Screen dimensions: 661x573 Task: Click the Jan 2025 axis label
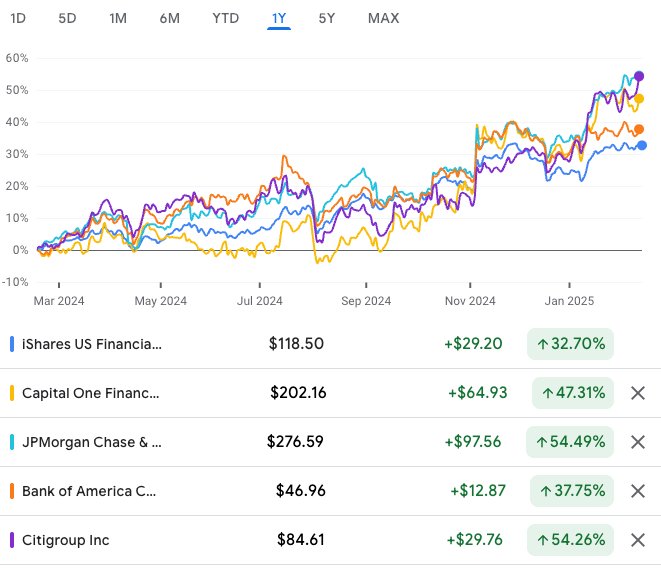(x=569, y=301)
